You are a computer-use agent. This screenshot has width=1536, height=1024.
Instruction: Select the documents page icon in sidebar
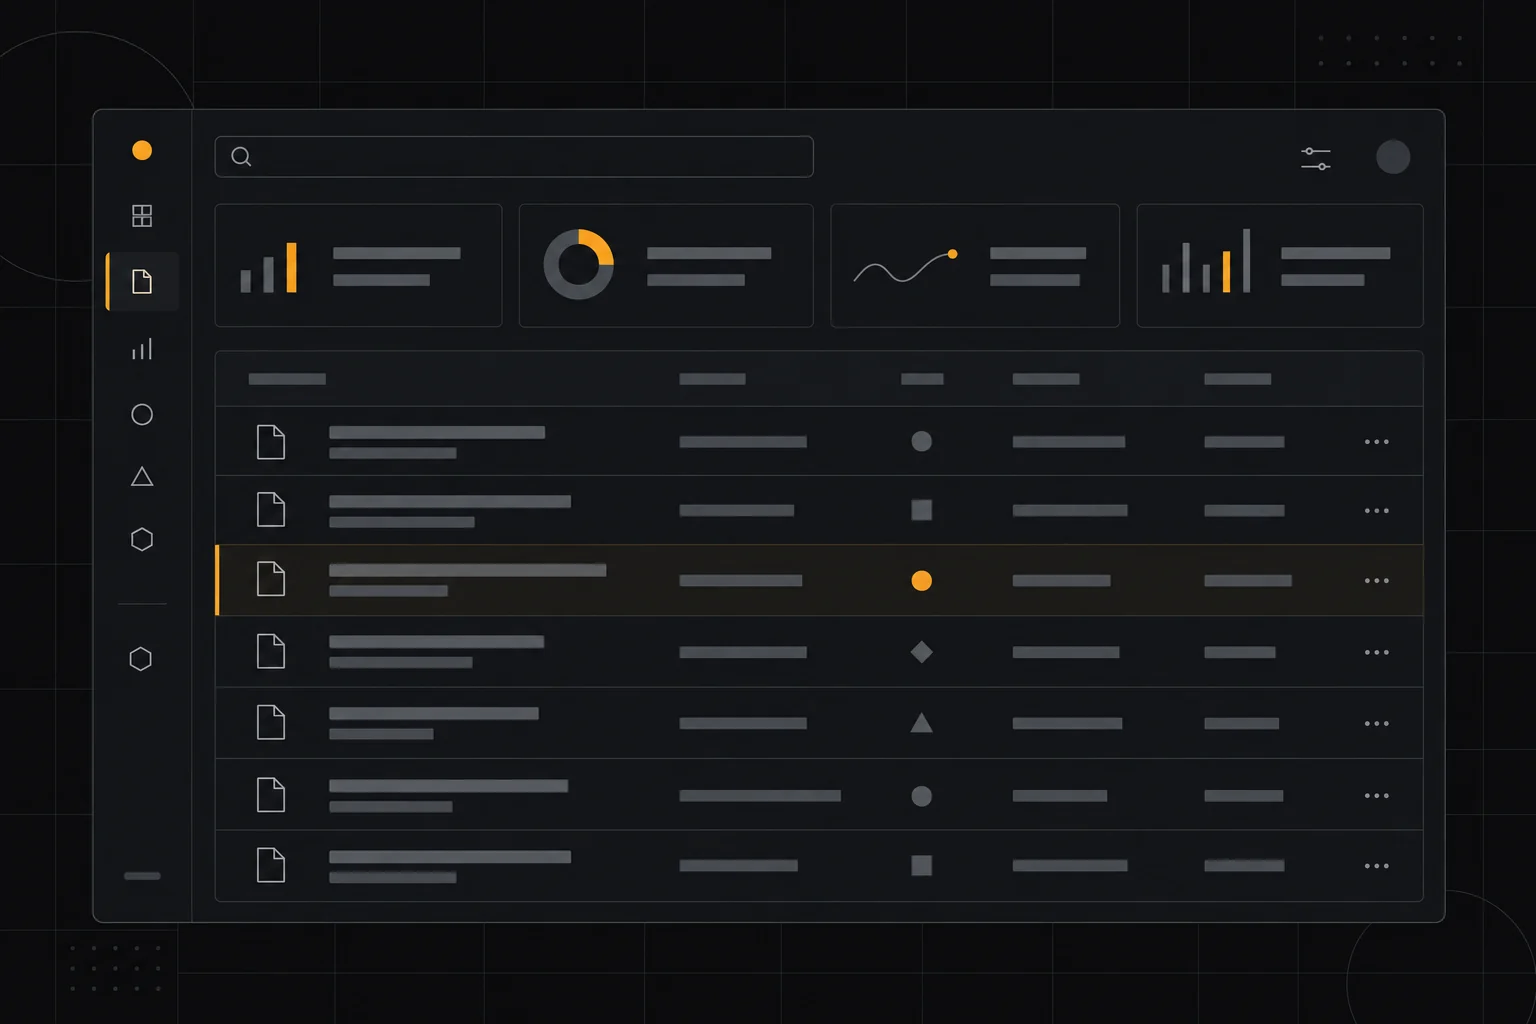pos(142,282)
